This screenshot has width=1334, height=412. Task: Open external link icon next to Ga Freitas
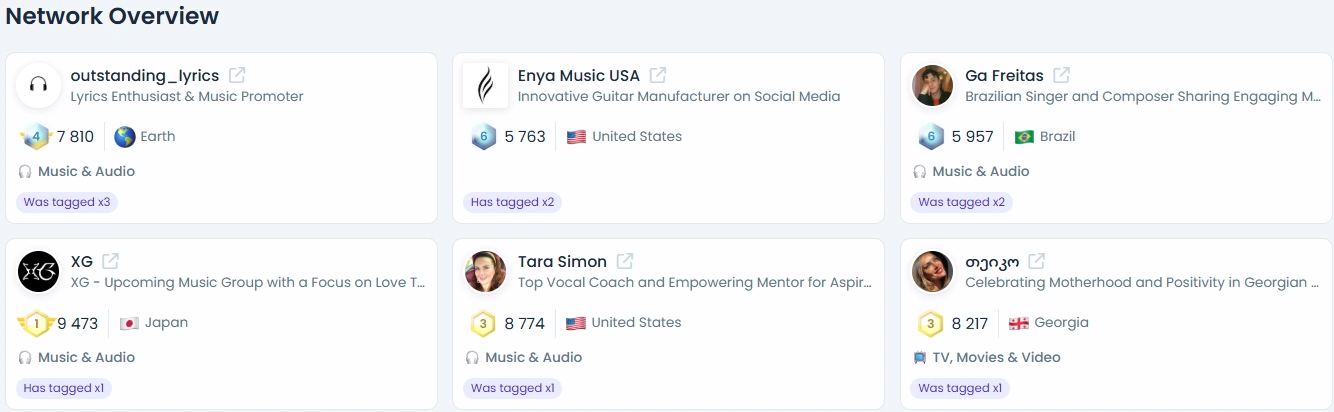click(x=1062, y=75)
